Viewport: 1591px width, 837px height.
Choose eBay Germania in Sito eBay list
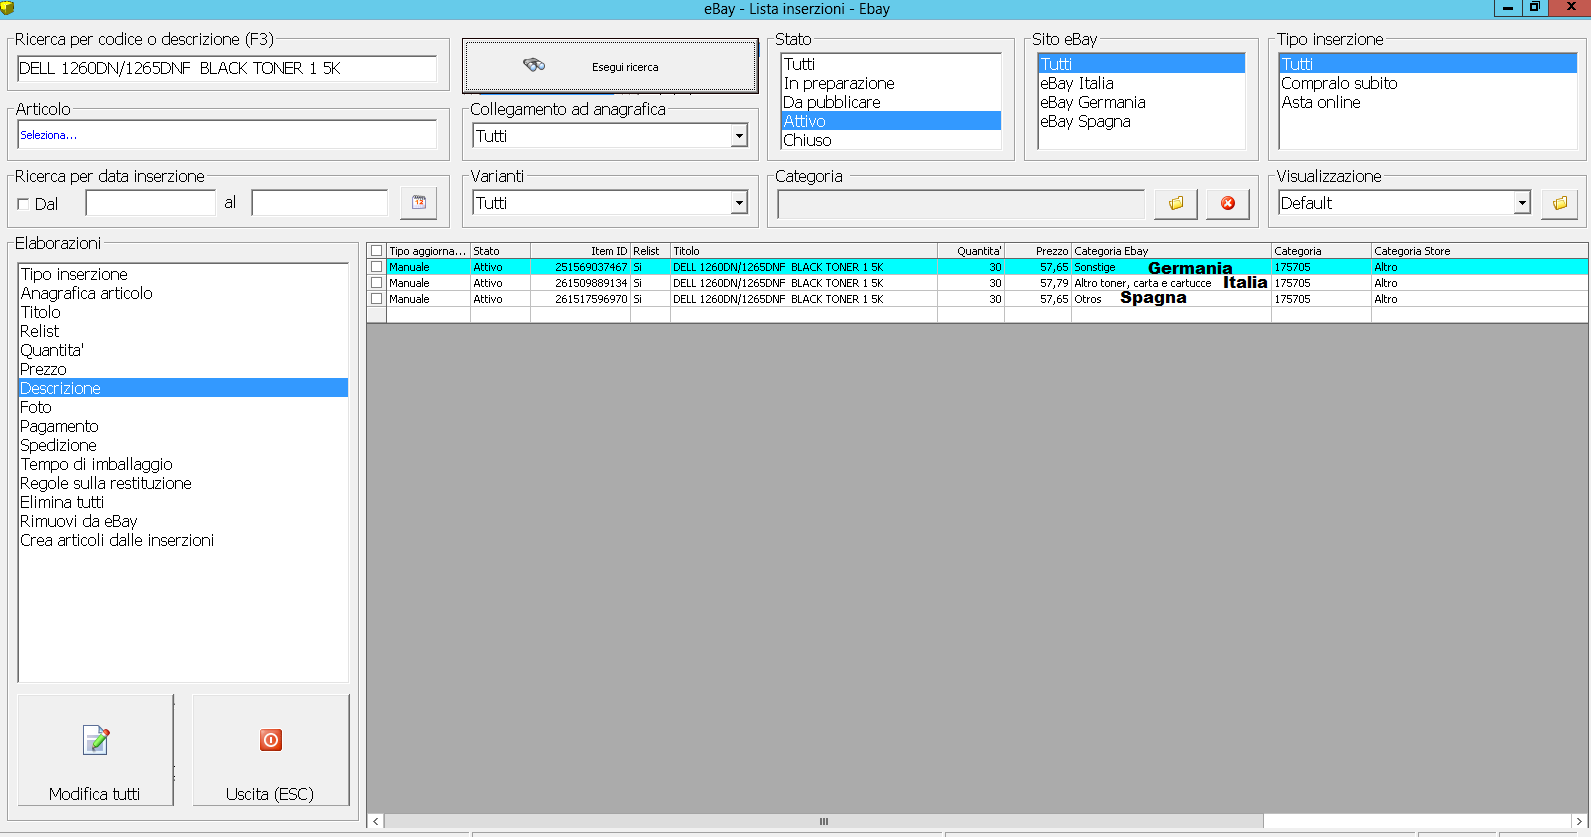pos(1142,102)
